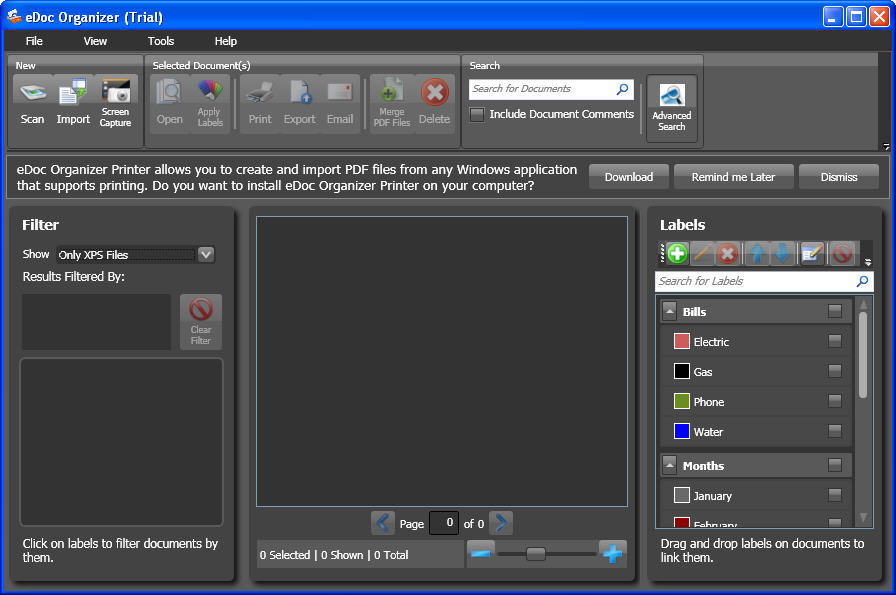
Task: Click the Electric red color swatch
Action: click(682, 341)
